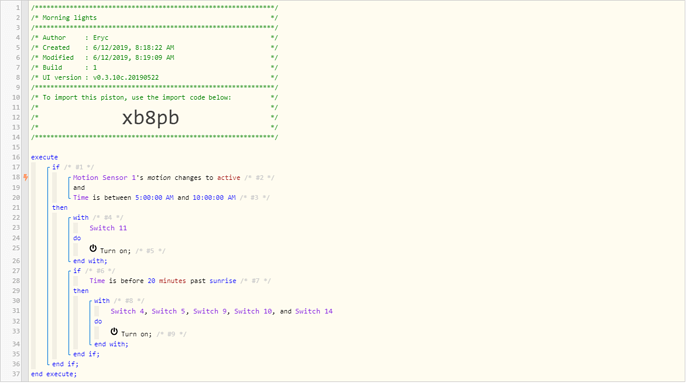Click the then keyword on line 21
This screenshot has height=384, width=690.
pos(60,208)
